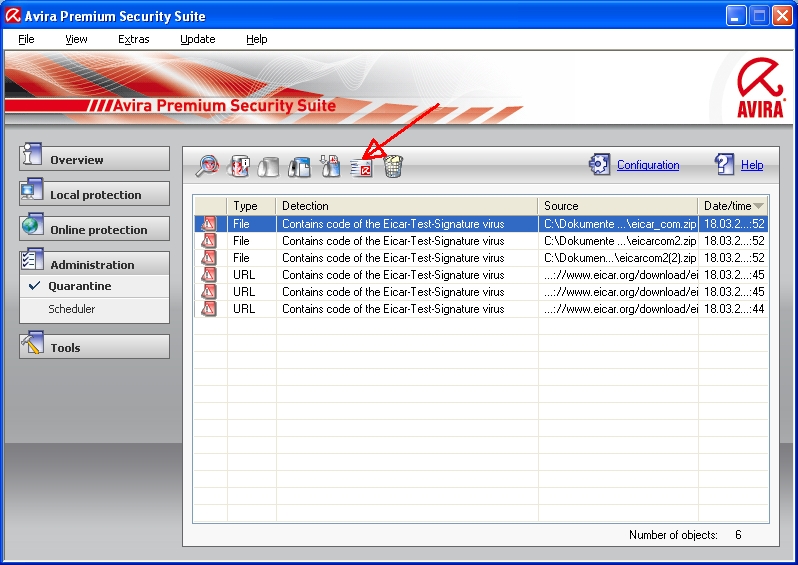Click warning icon in eicarcom2(2).zip row

tap(208, 258)
